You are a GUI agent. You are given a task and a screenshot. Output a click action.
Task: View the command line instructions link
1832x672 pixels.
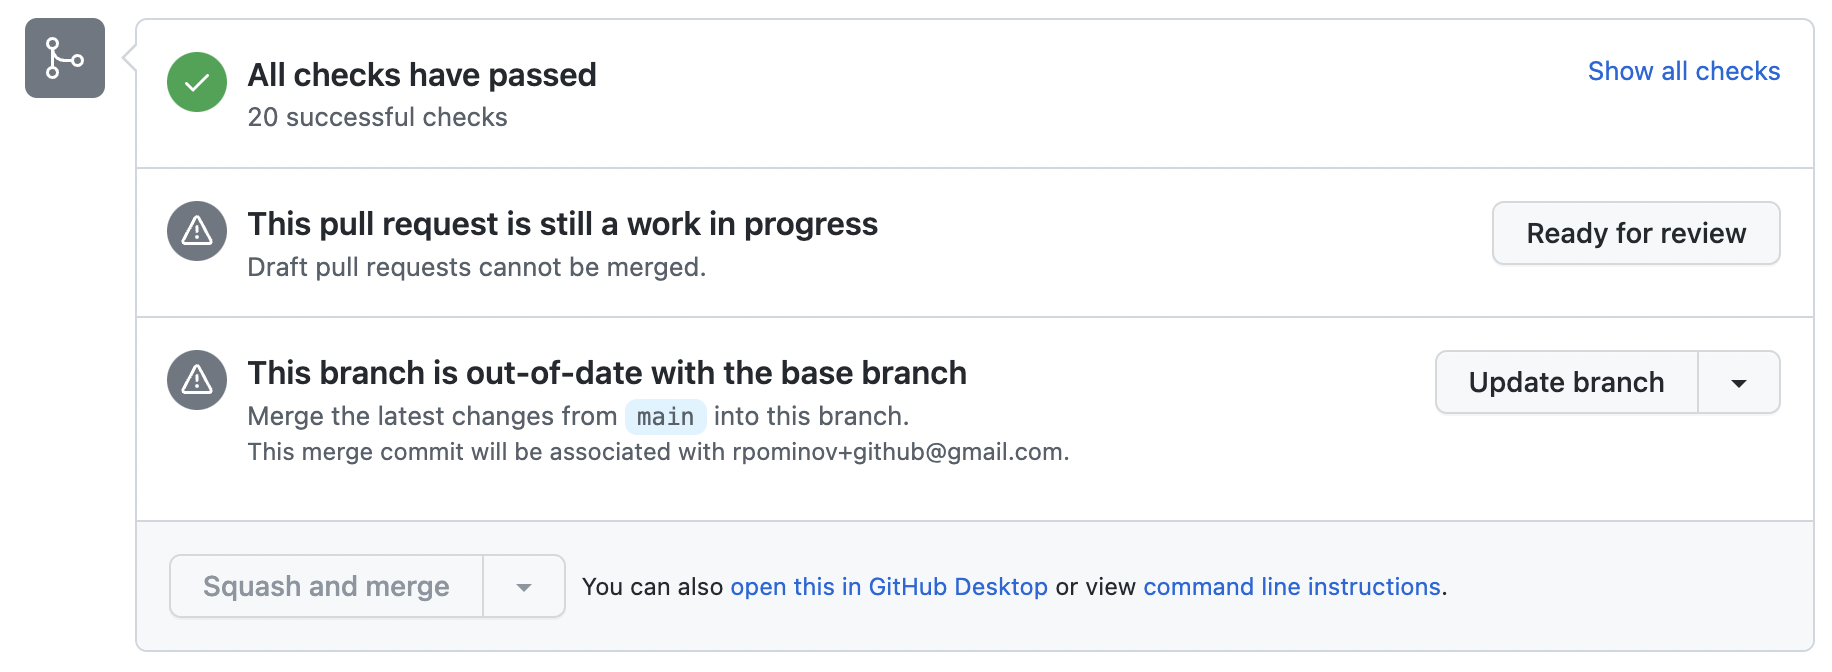point(1291,587)
